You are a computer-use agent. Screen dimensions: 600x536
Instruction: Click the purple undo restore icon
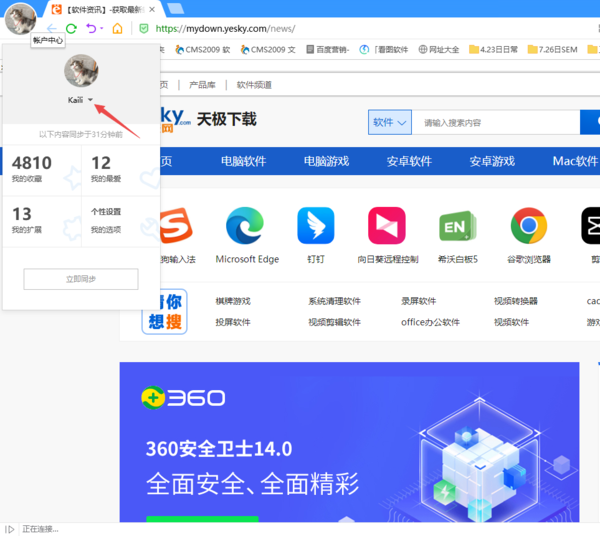(x=91, y=29)
